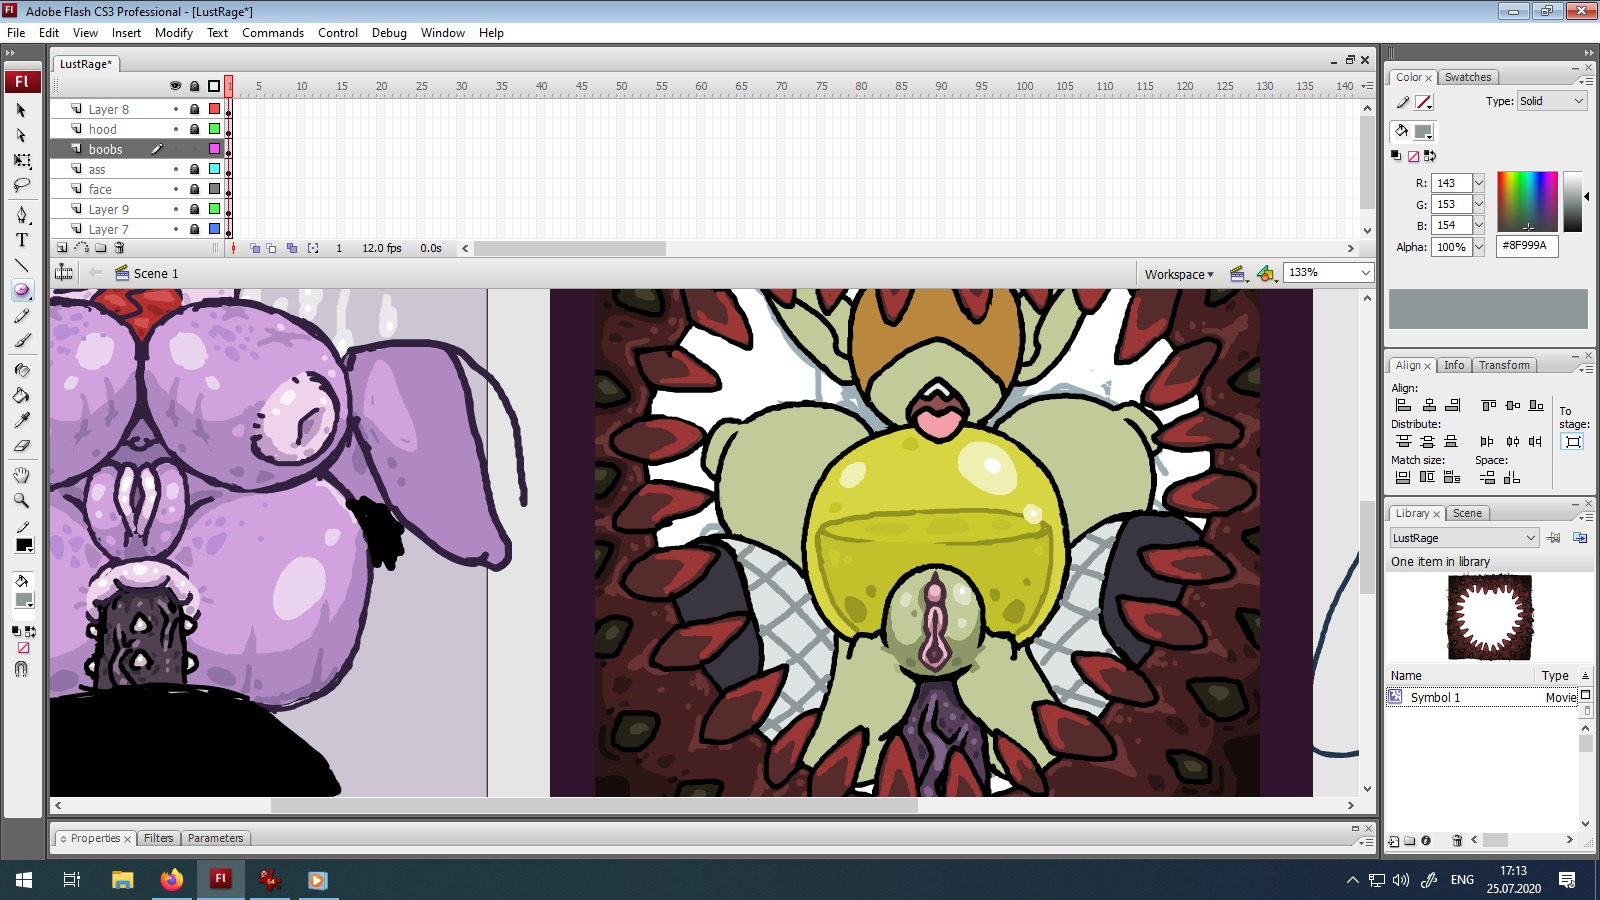Viewport: 1600px width, 900px height.
Task: Open the B value slider dropdown
Action: click(1479, 225)
